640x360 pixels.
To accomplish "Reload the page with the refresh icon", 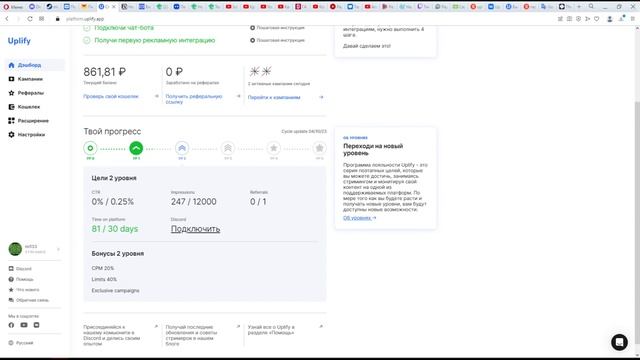I will [x=30, y=19].
